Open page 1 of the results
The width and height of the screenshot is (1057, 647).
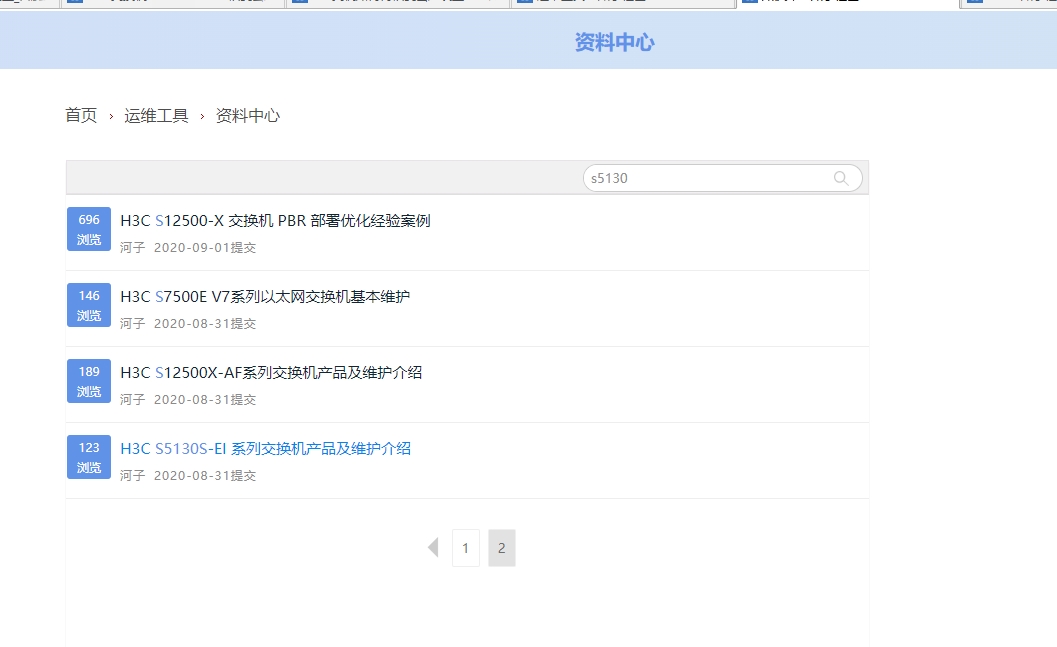point(466,548)
